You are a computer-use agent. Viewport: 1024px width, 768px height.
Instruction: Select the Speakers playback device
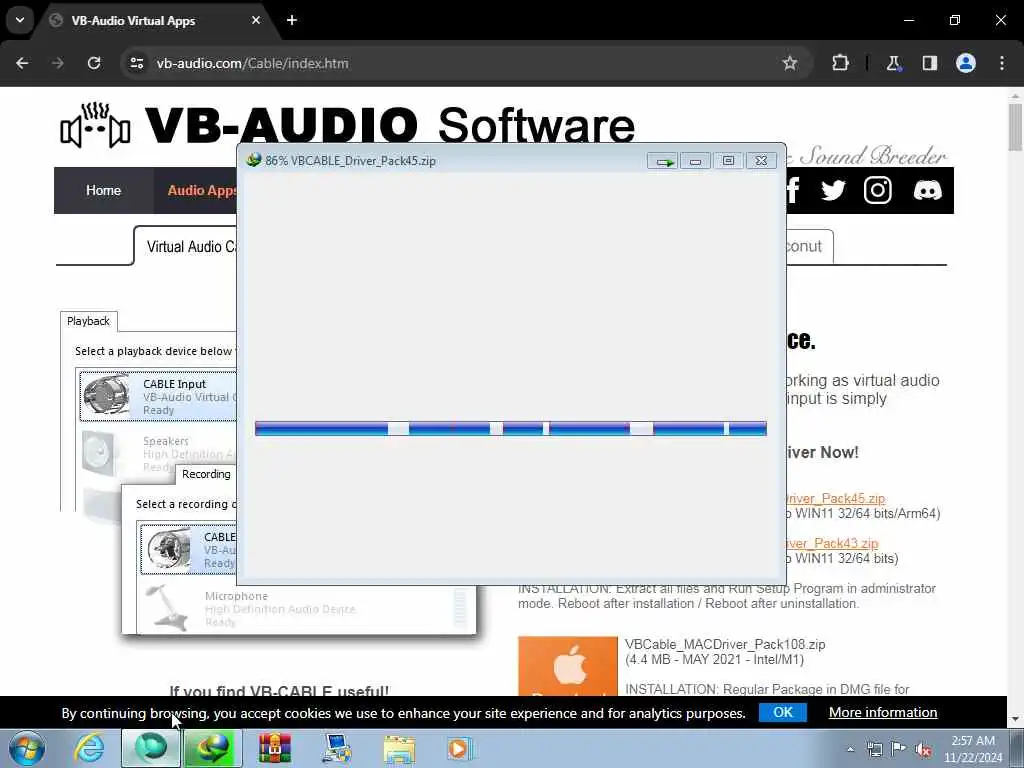159,454
